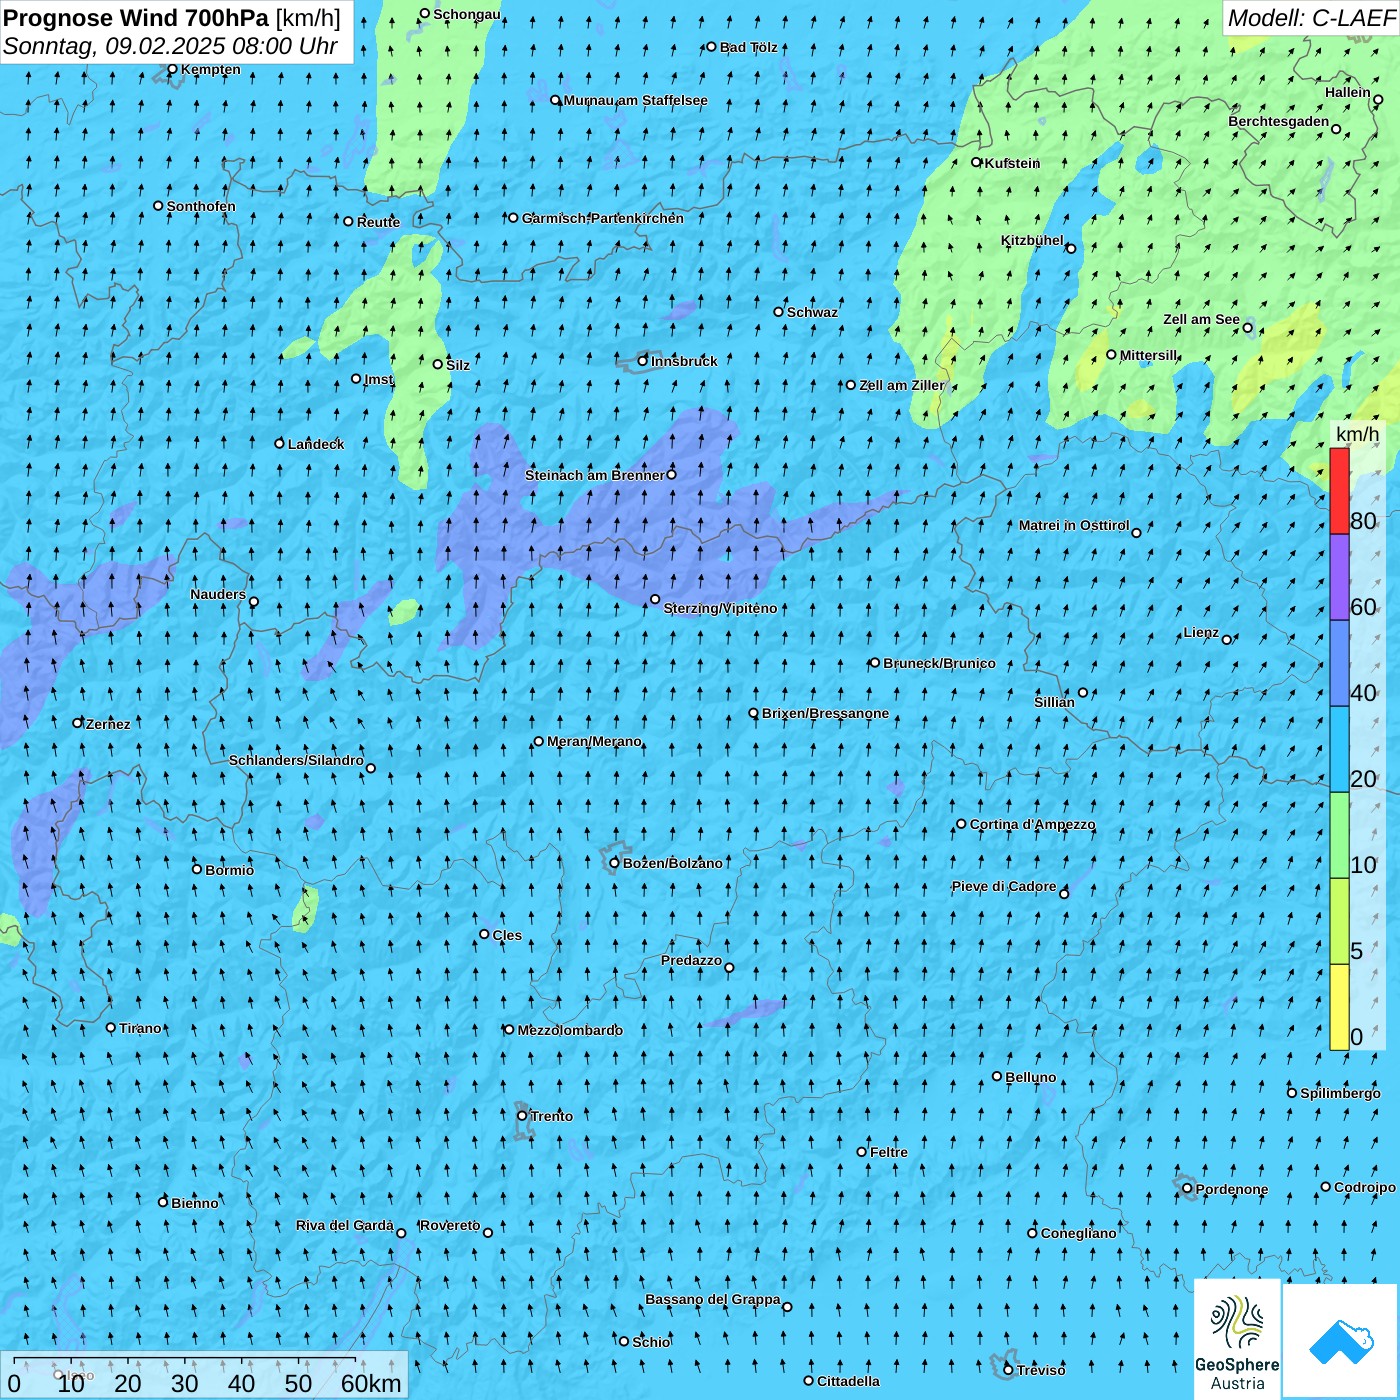Click the 'Schongau' label
This screenshot has width=1400, height=1400.
467,15
